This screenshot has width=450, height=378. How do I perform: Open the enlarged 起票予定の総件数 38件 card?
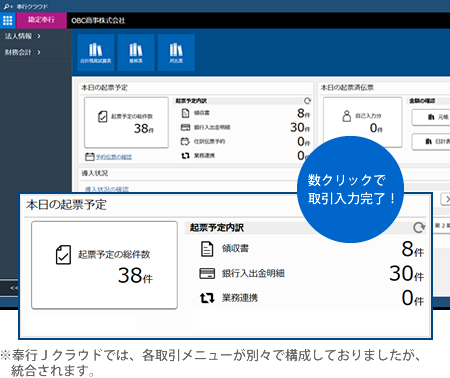tap(104, 265)
